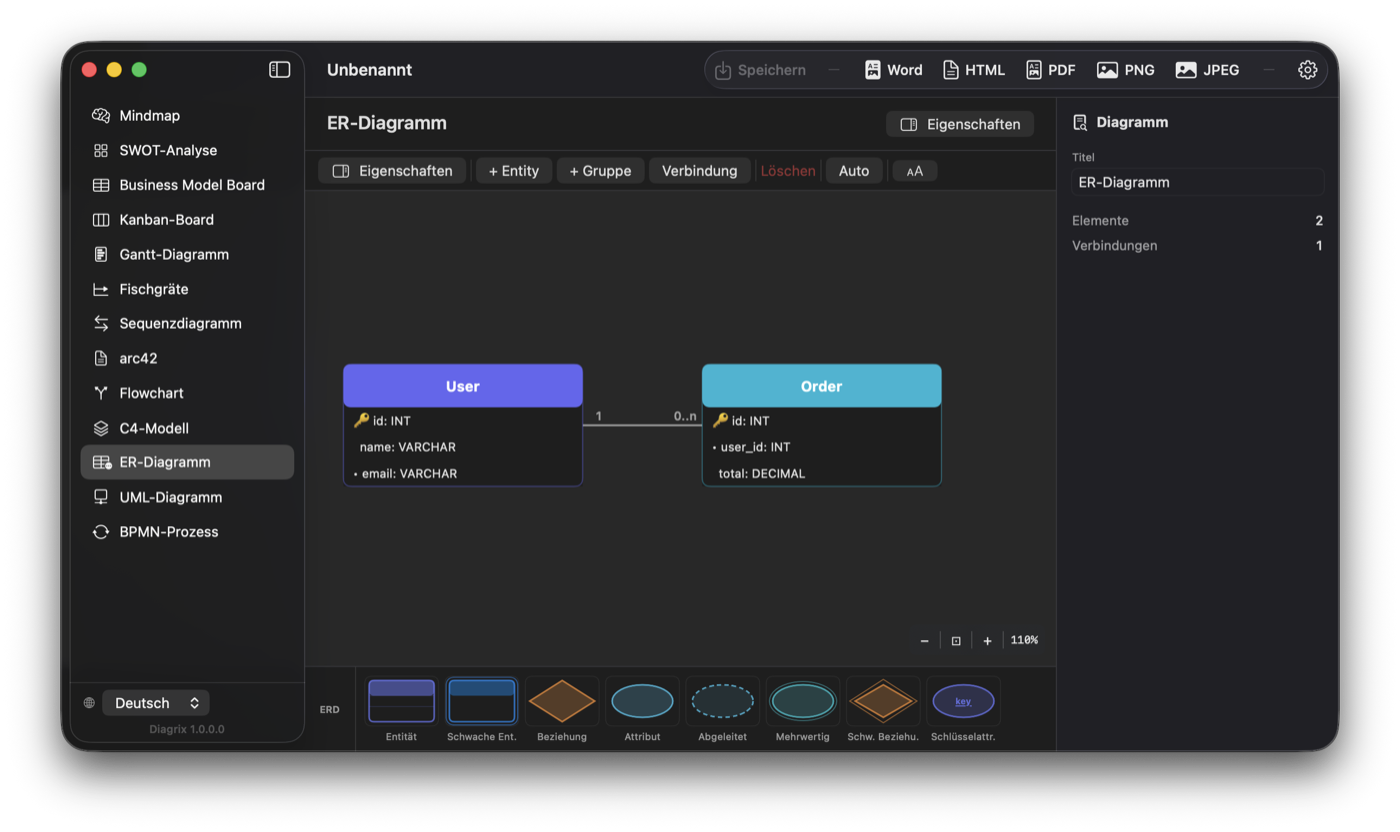
Task: Export diagram as HTML
Action: 974,70
